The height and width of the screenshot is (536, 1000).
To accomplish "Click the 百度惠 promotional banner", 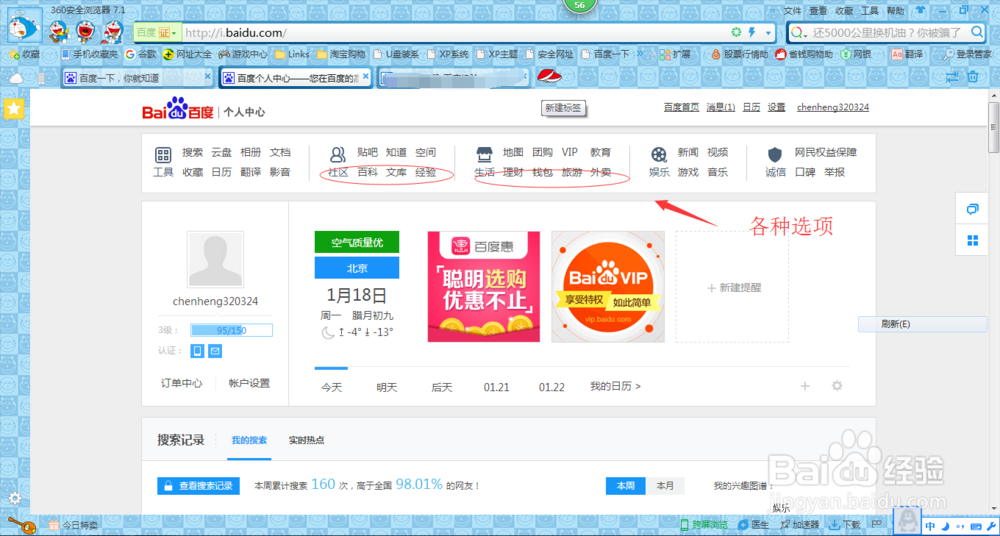I will pos(484,287).
